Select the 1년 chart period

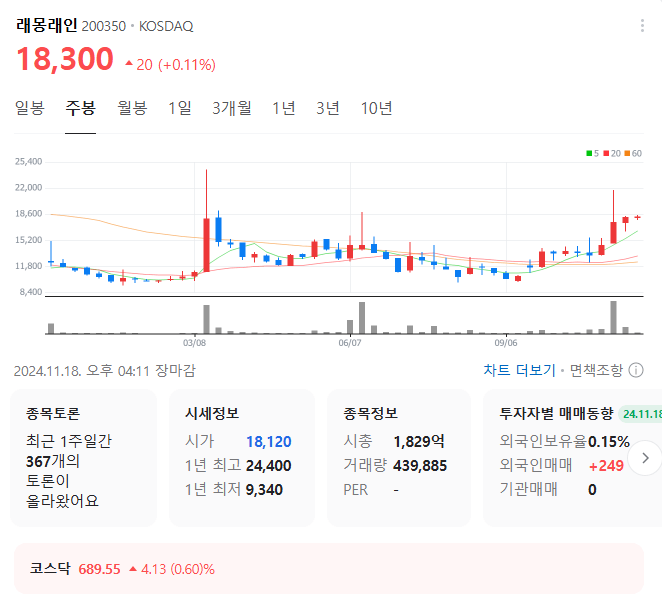(x=284, y=108)
